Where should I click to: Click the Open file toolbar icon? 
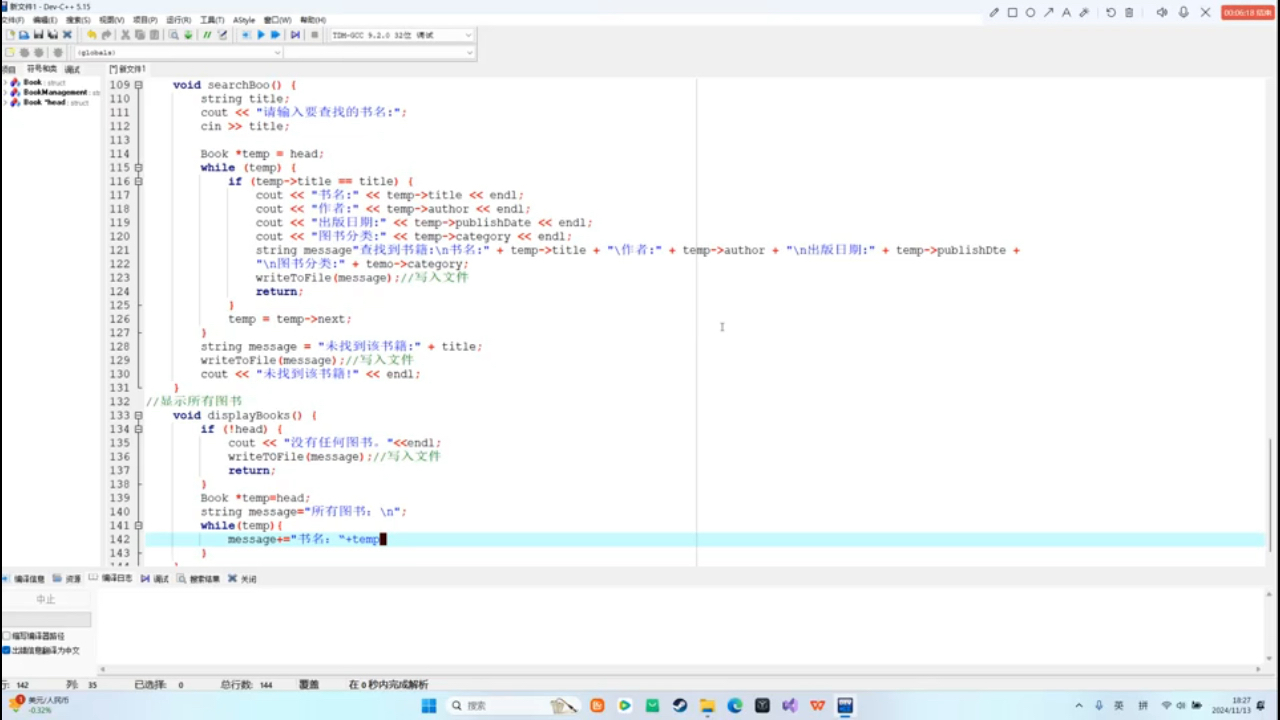(x=24, y=35)
